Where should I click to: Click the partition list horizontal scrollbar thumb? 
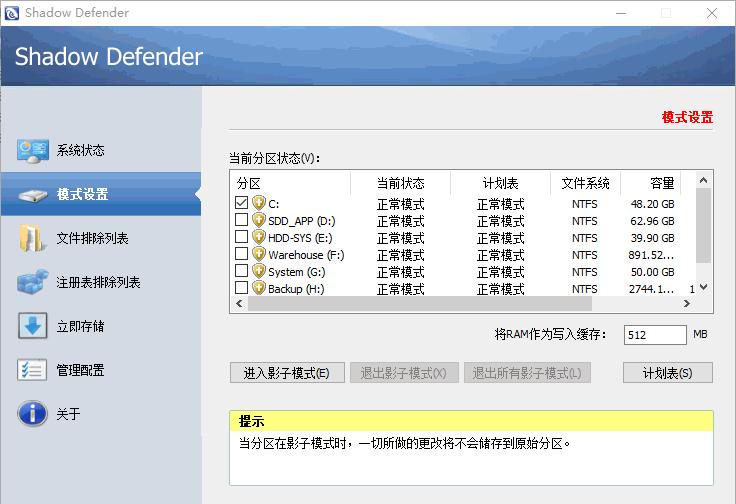[x=420, y=304]
